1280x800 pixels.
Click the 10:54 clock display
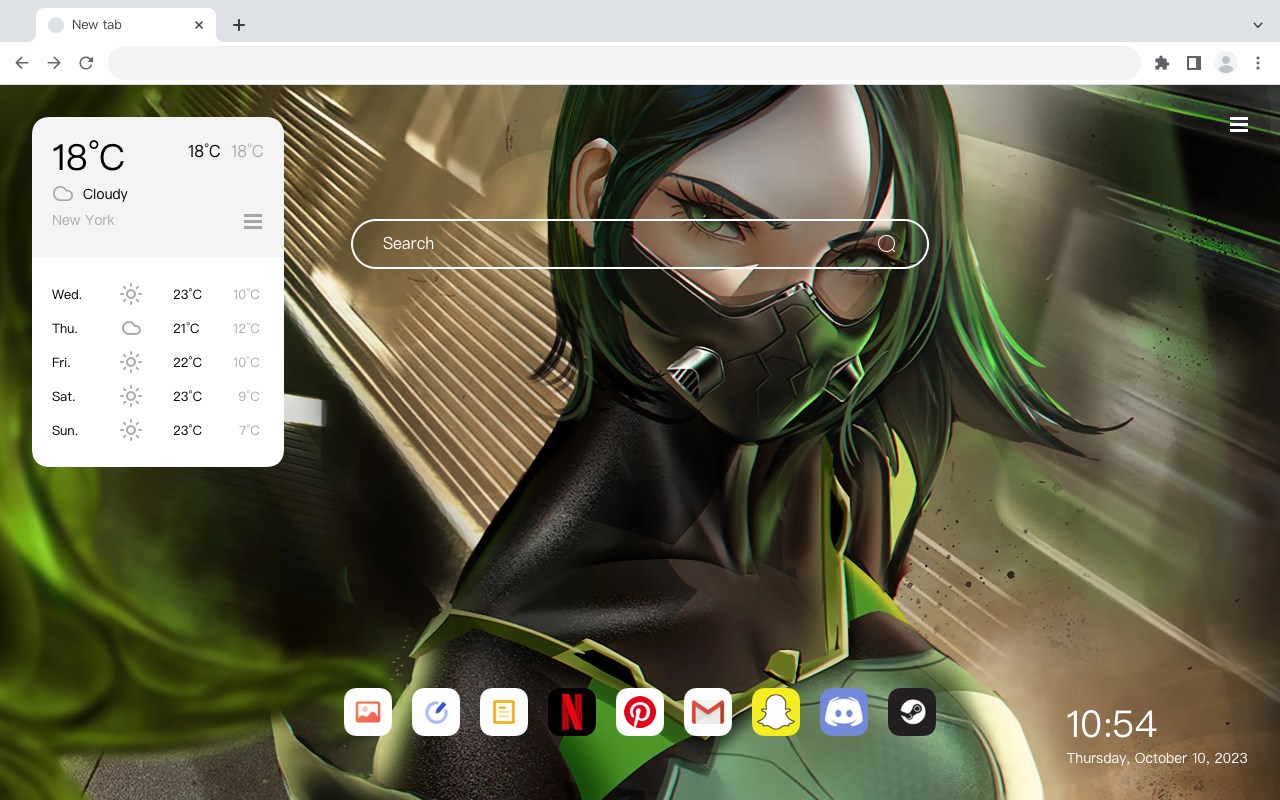click(x=1111, y=724)
